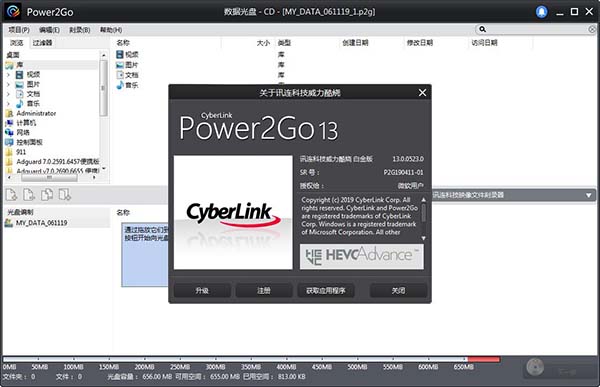Select MY_DATA_061119 disc in compilation tree
The image size is (600, 387).
36,223
